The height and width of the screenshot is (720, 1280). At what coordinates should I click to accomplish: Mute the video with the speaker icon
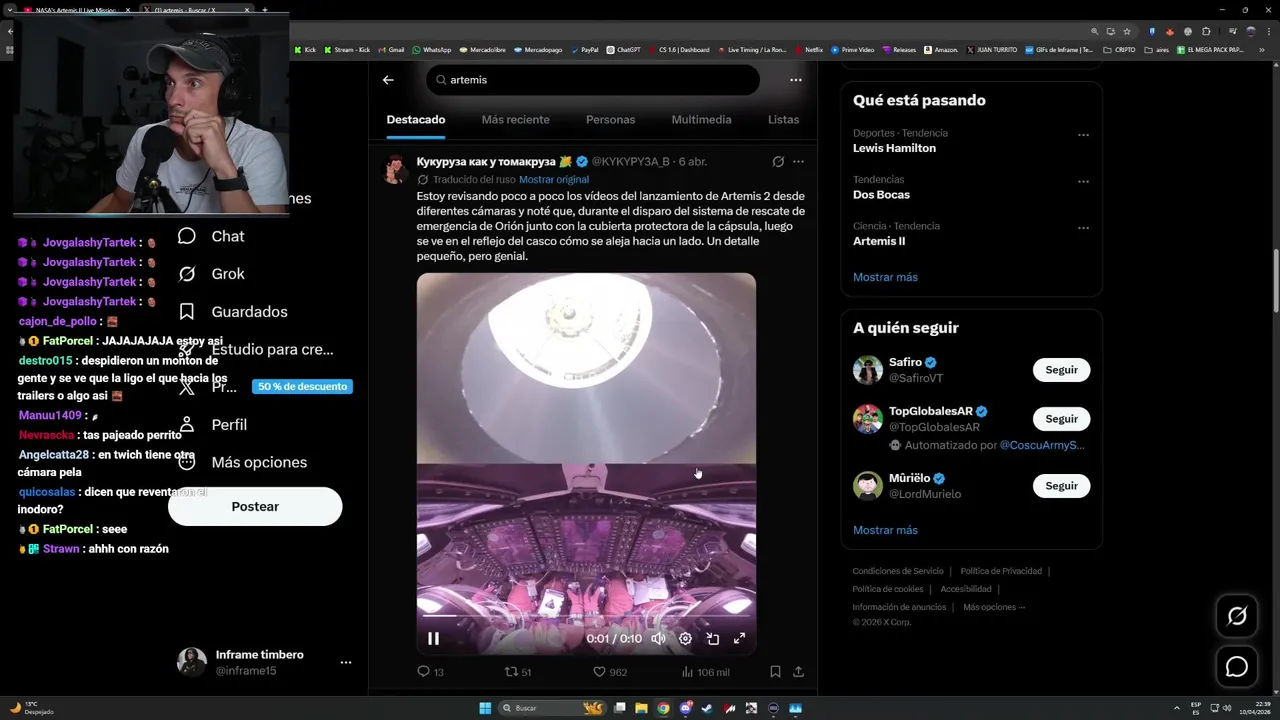(x=658, y=638)
